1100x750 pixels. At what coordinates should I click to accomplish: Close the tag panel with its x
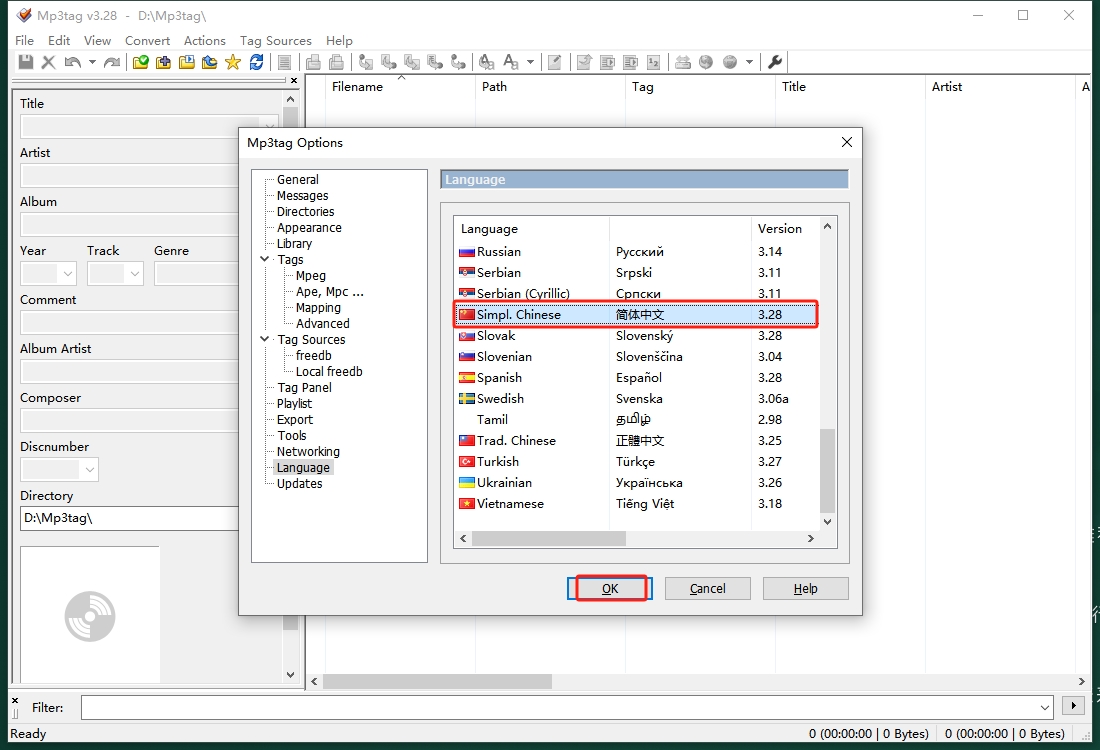point(294,81)
